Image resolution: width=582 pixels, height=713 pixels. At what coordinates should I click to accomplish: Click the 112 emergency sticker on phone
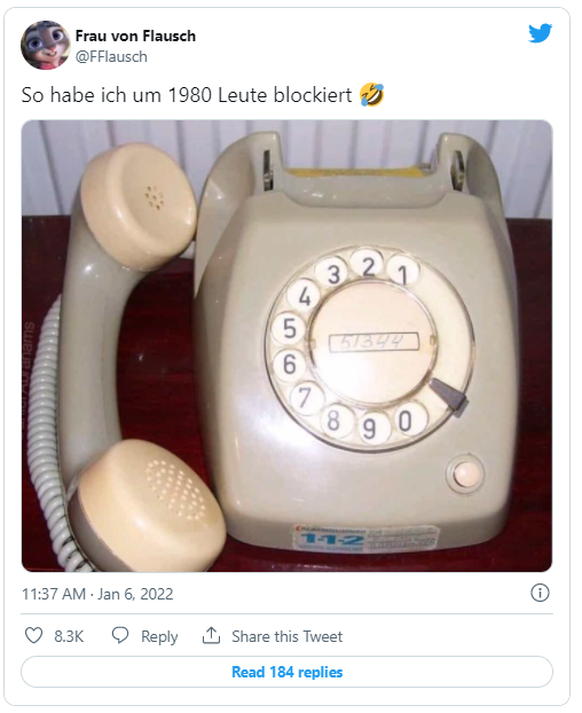(x=366, y=539)
